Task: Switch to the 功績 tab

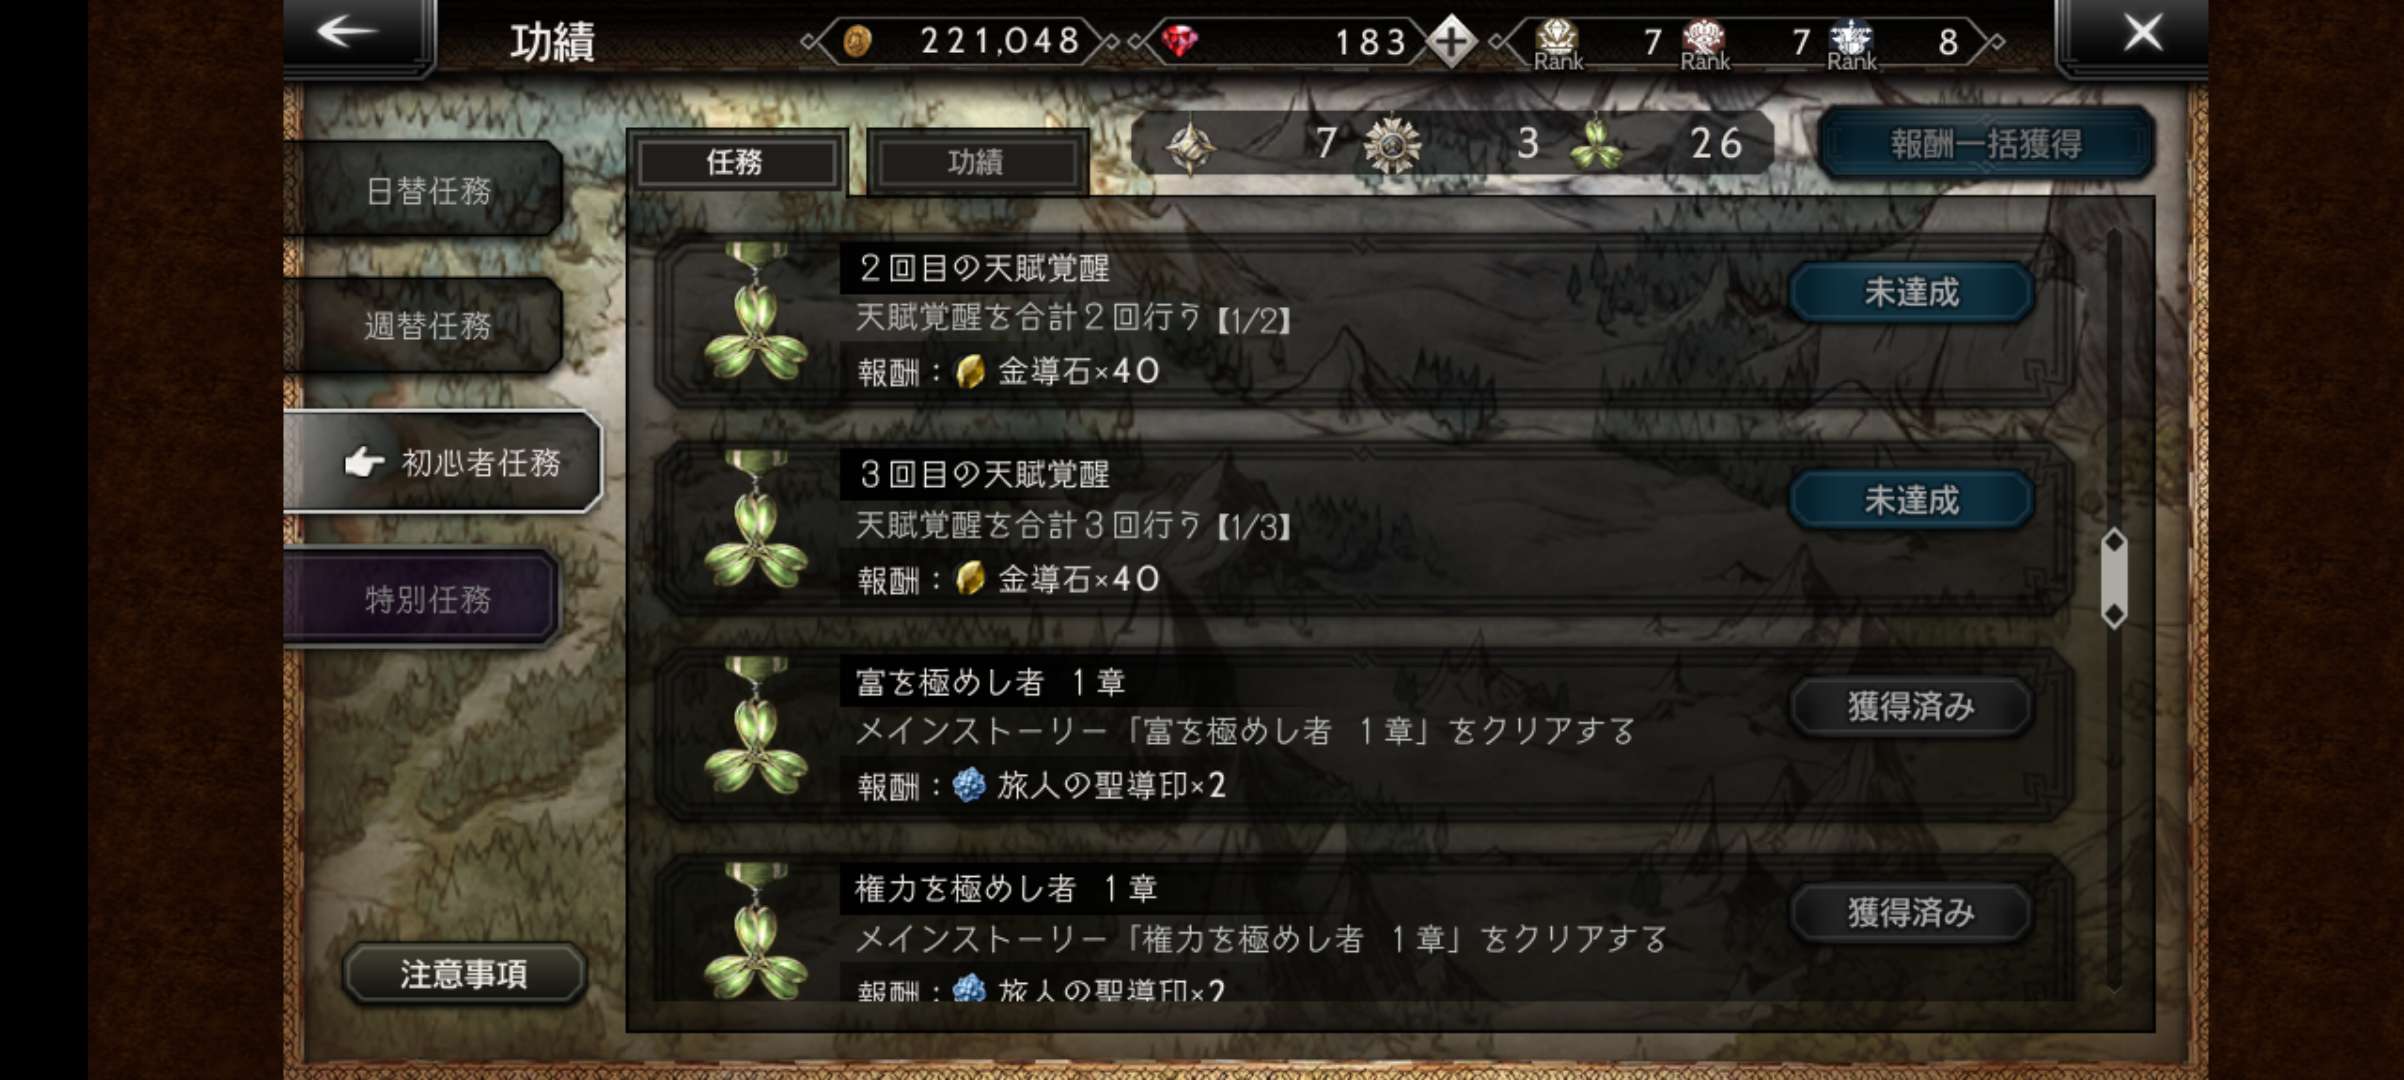Action: click(977, 162)
